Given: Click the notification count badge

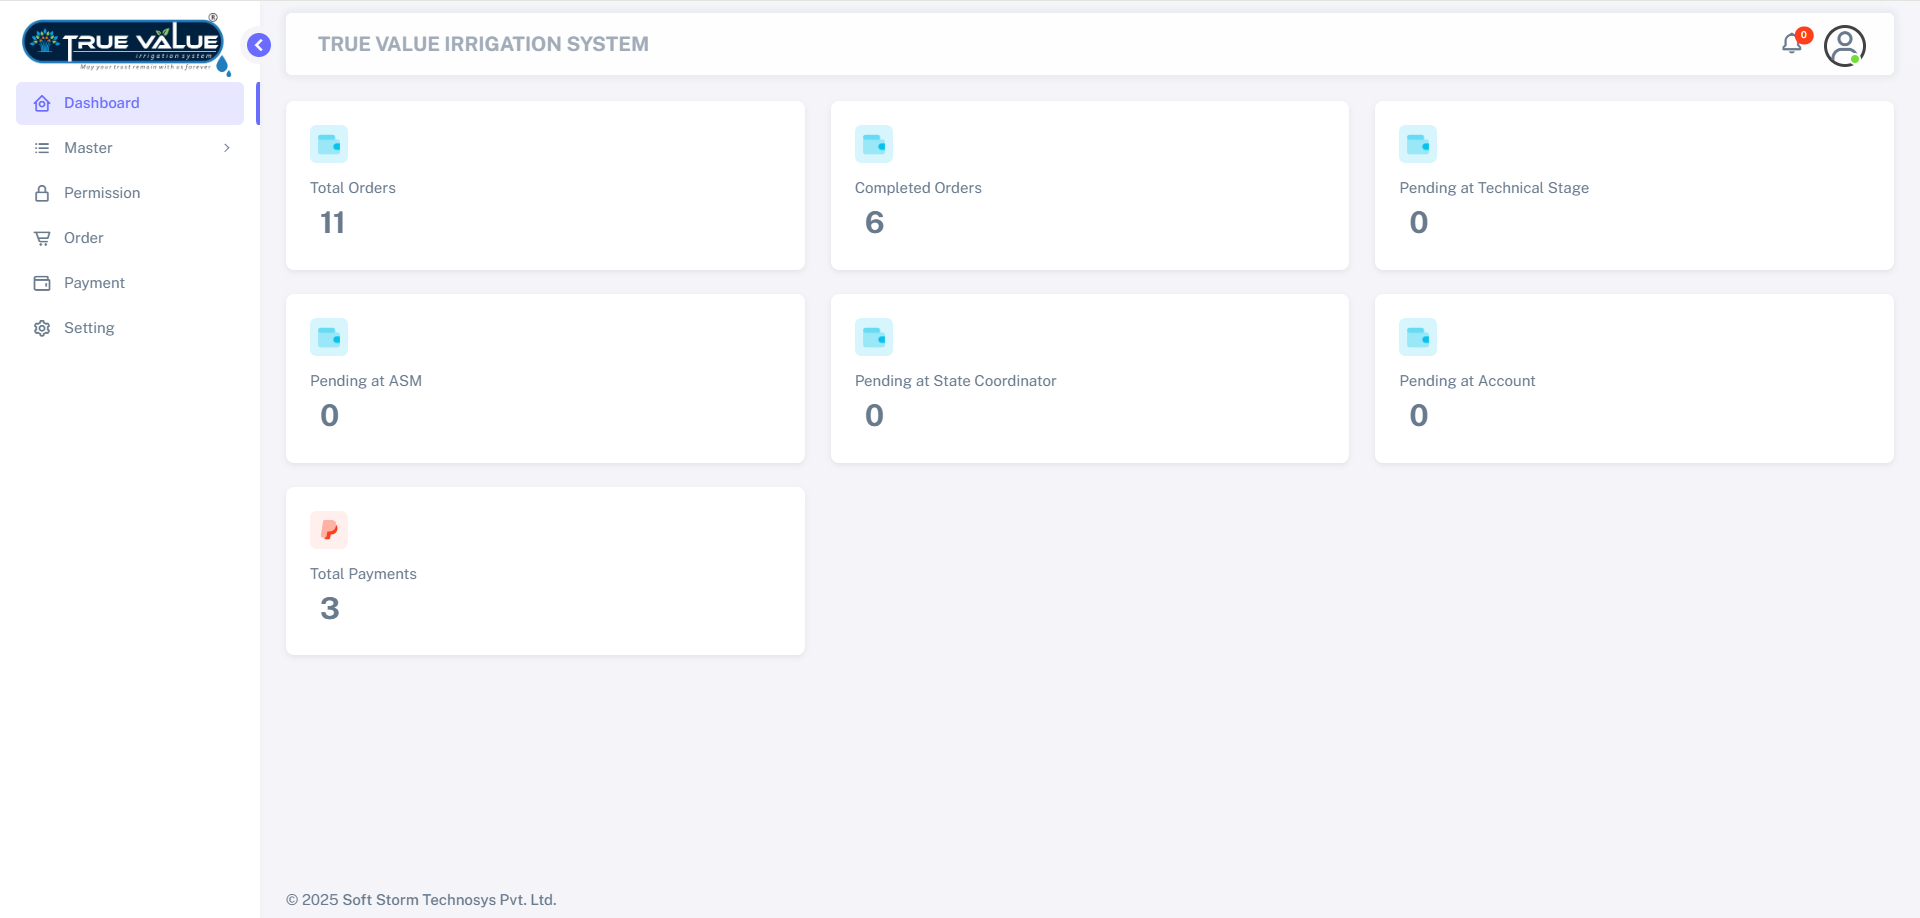Looking at the screenshot, I should [x=1805, y=34].
